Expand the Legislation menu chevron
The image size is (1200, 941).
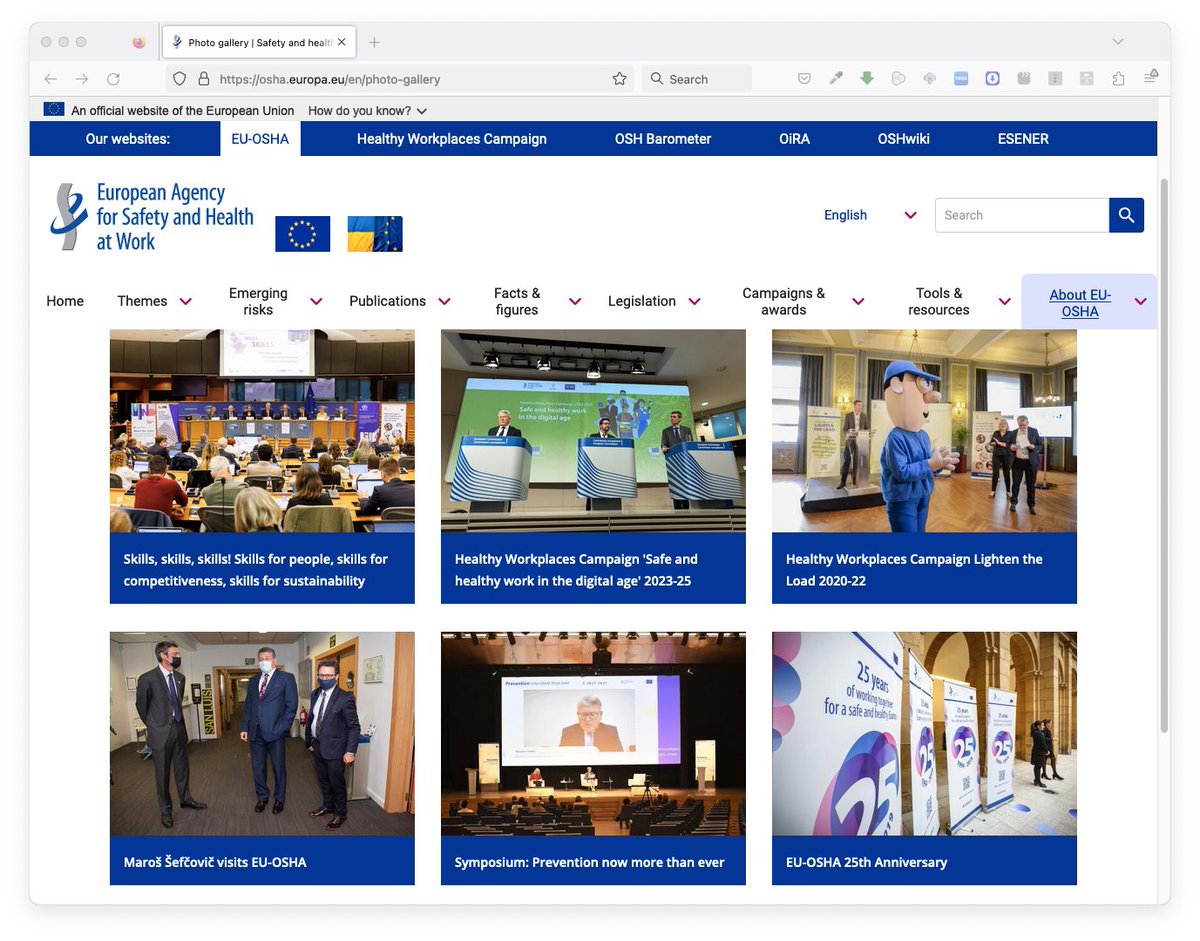point(694,301)
